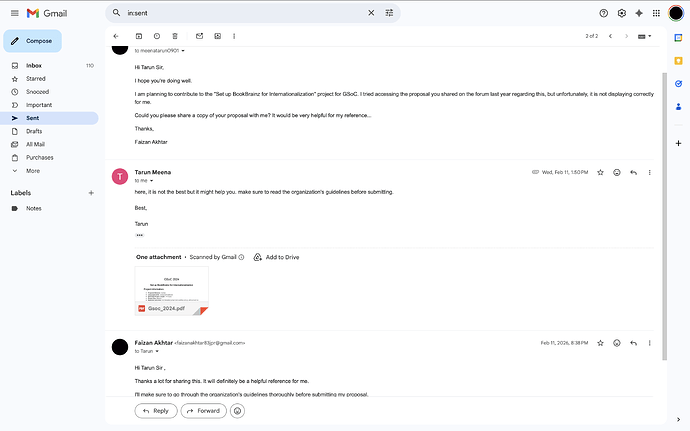Get add-ons with plus icon

click(678, 144)
